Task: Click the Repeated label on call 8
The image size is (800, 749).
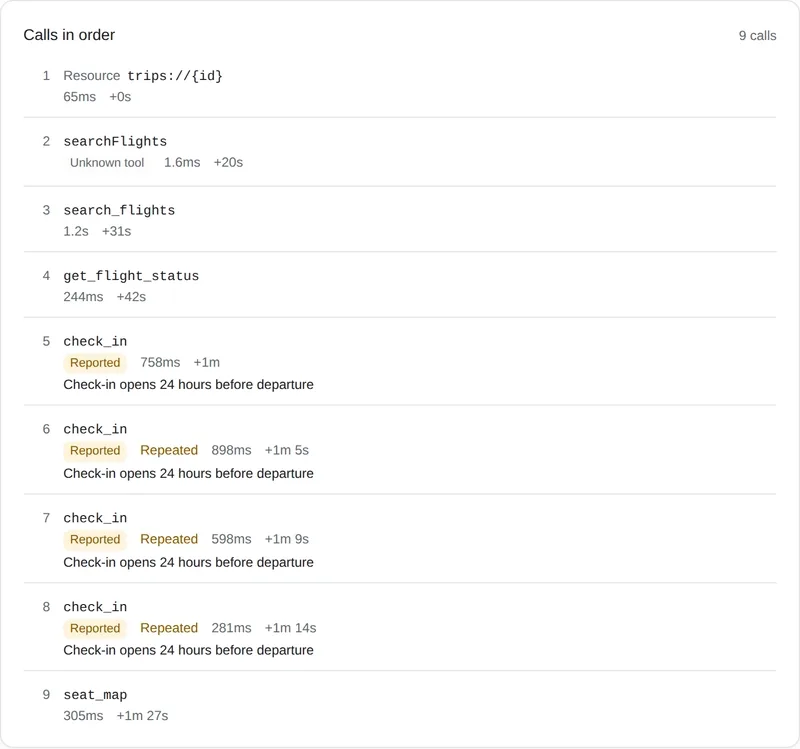Action: tap(169, 628)
